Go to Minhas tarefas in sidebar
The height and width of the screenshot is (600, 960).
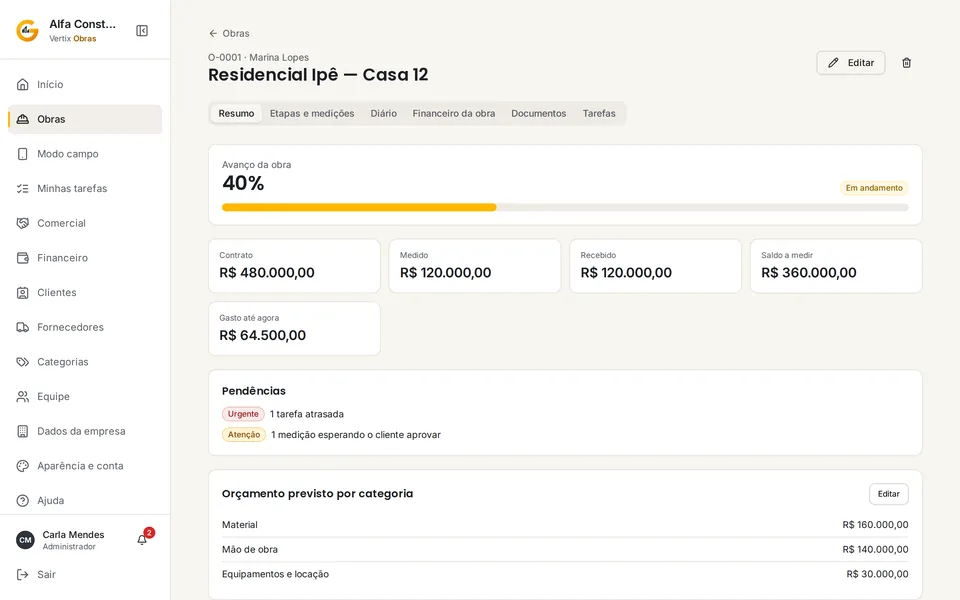[85, 189]
